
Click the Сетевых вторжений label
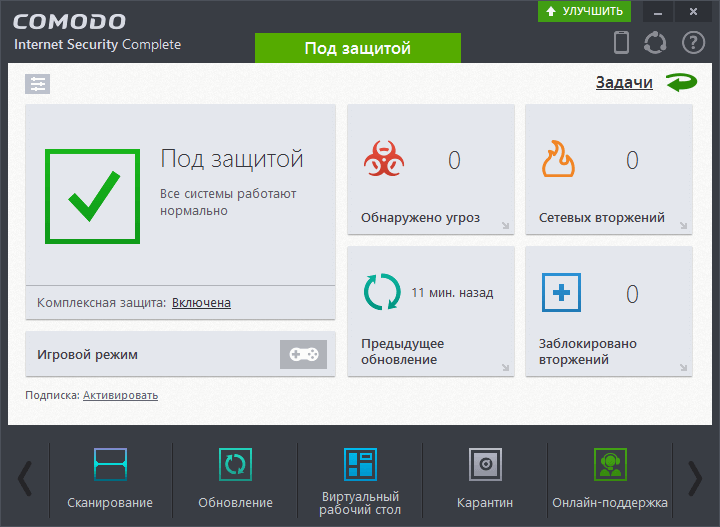[602, 218]
